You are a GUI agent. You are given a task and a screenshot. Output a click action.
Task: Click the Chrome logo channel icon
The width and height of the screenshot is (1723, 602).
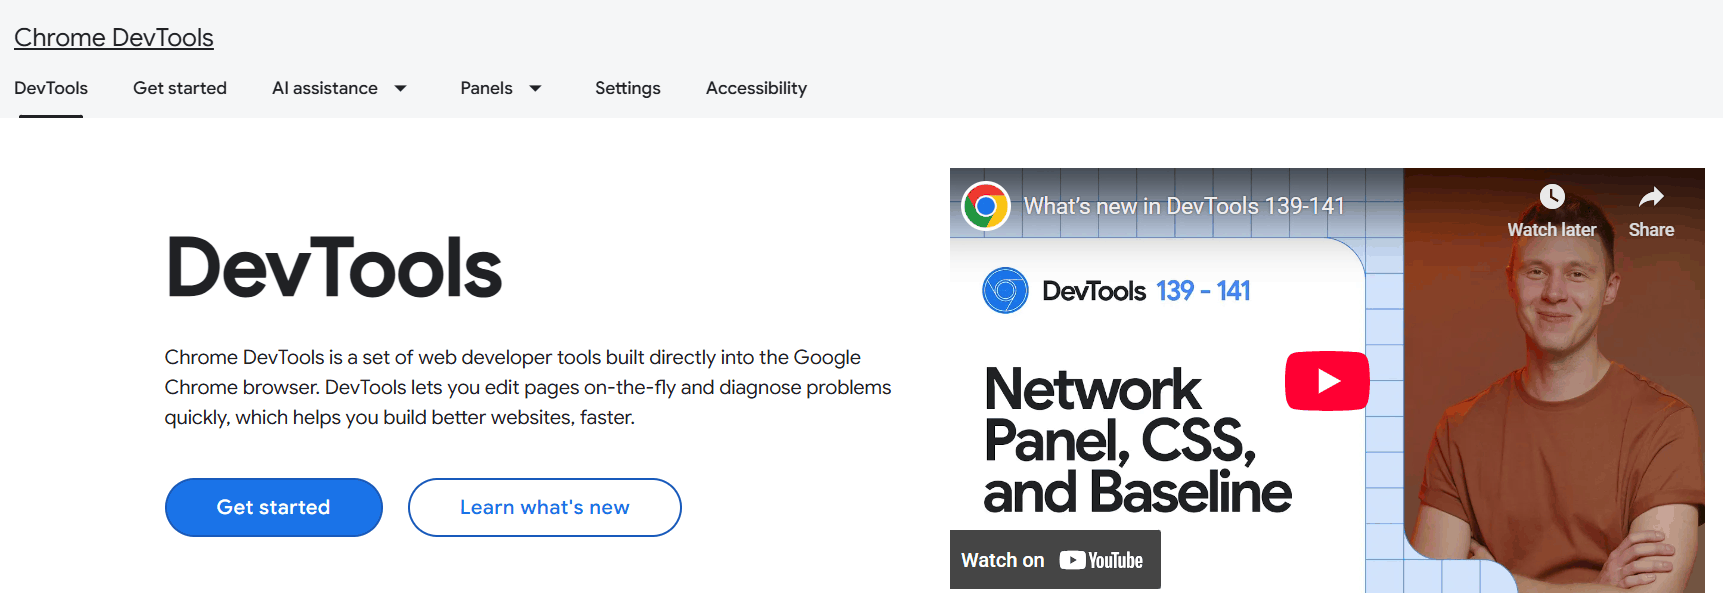pos(986,206)
